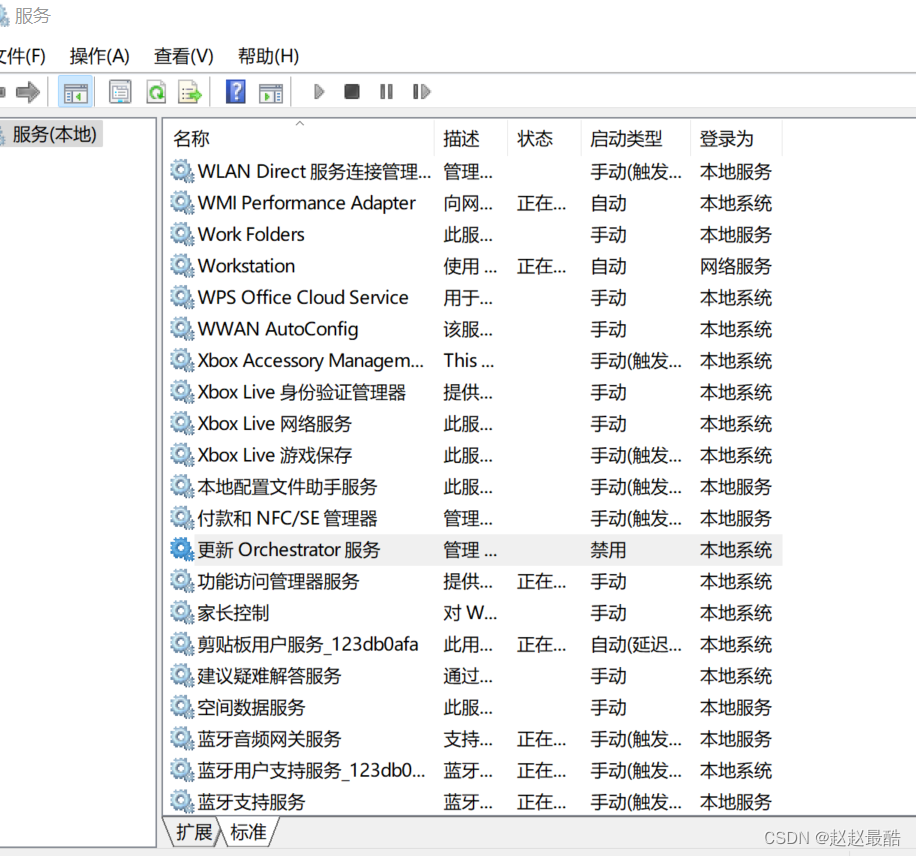Click the gear icon of 更新 Orchestrator 服务
The image size is (916, 856).
(x=182, y=550)
